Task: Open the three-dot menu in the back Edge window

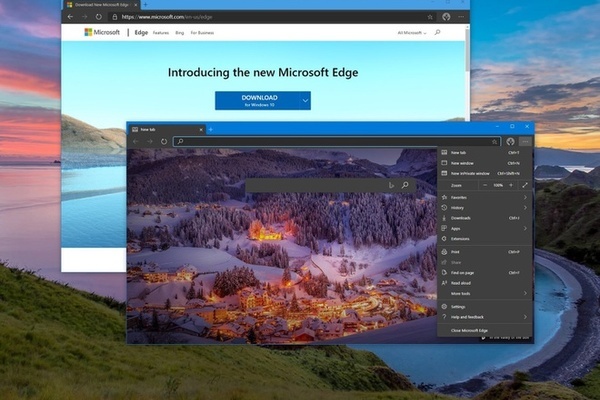Action: pos(461,17)
